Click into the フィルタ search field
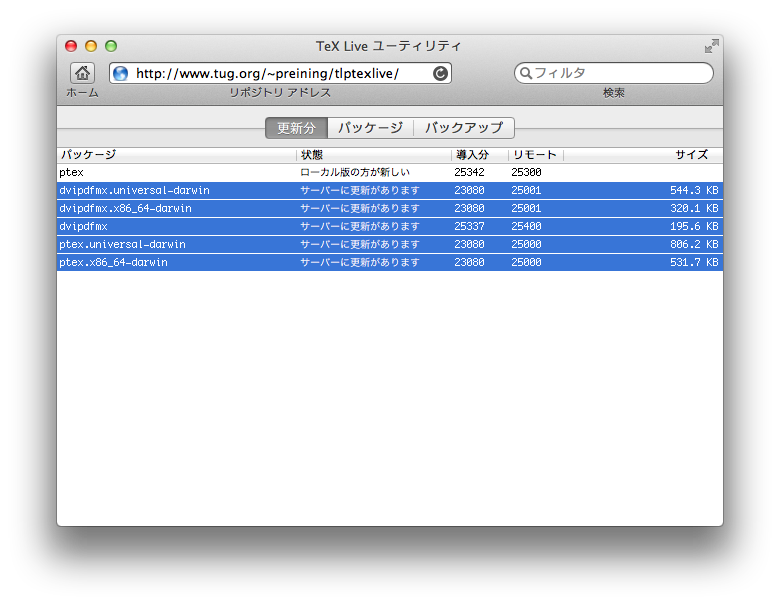Image resolution: width=780 pixels, height=605 pixels. click(x=614, y=74)
